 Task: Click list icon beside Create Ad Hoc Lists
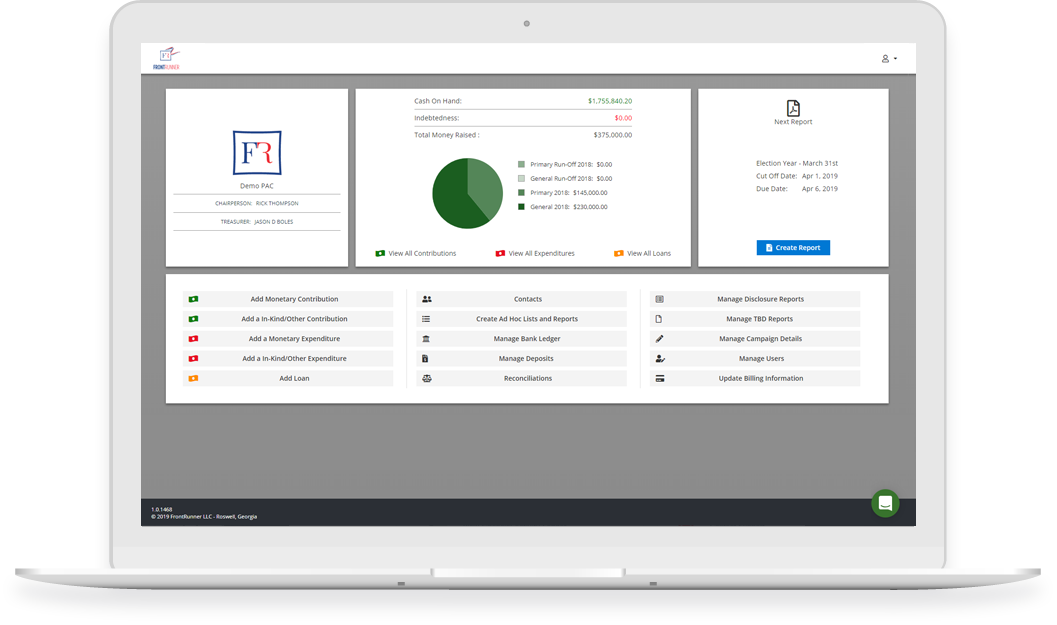(426, 319)
